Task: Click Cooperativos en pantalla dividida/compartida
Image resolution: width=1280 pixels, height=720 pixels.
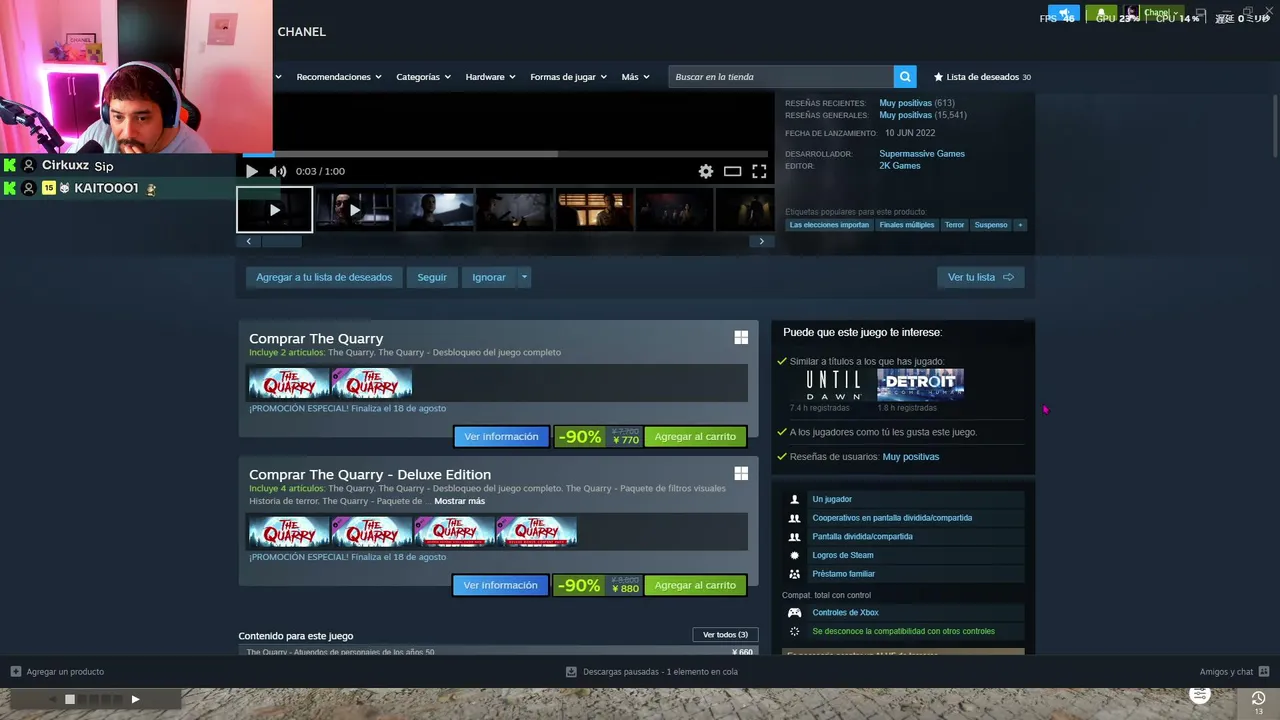Action: (x=904, y=518)
